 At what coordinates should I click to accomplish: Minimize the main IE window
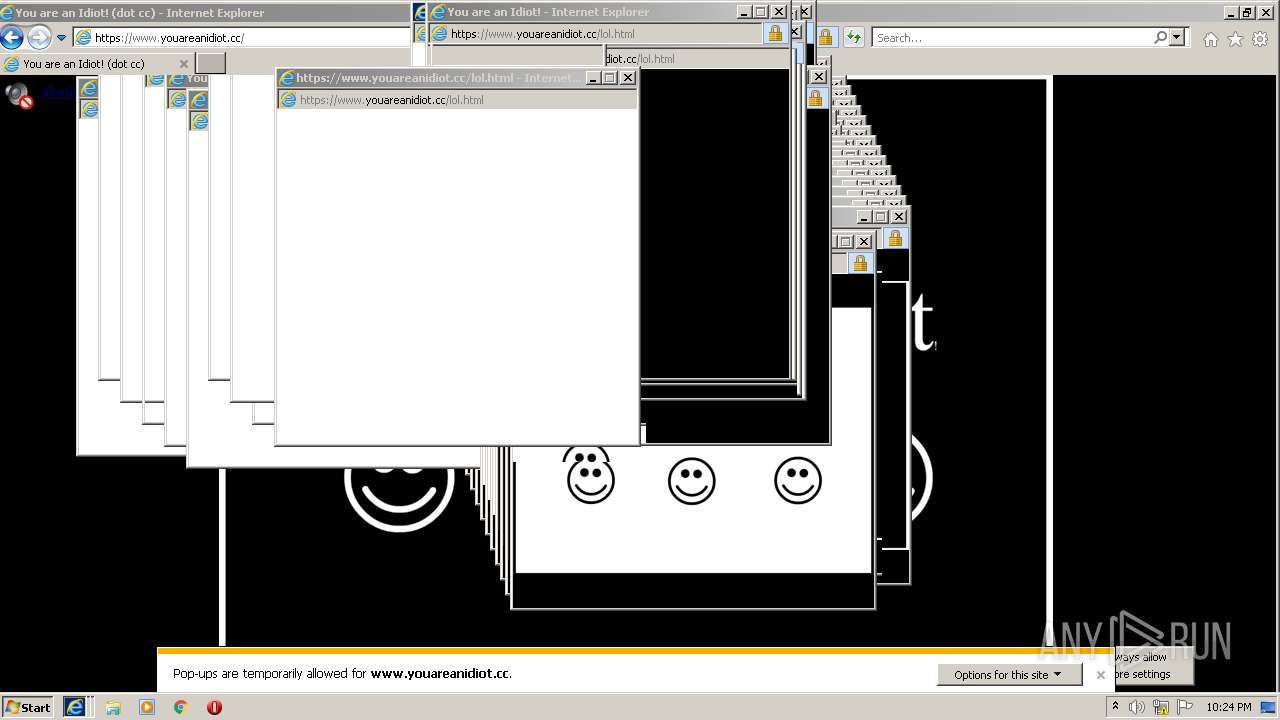pos(1230,12)
